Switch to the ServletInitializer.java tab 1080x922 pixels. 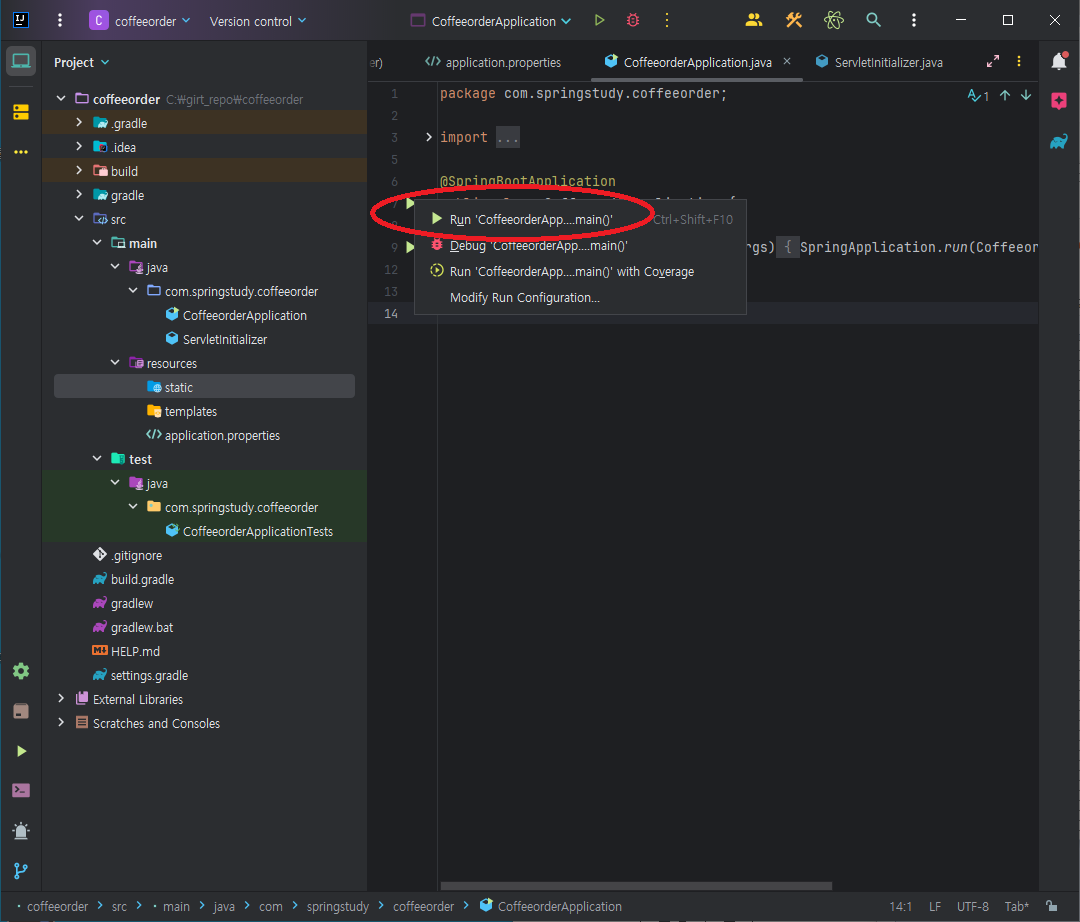coord(884,61)
